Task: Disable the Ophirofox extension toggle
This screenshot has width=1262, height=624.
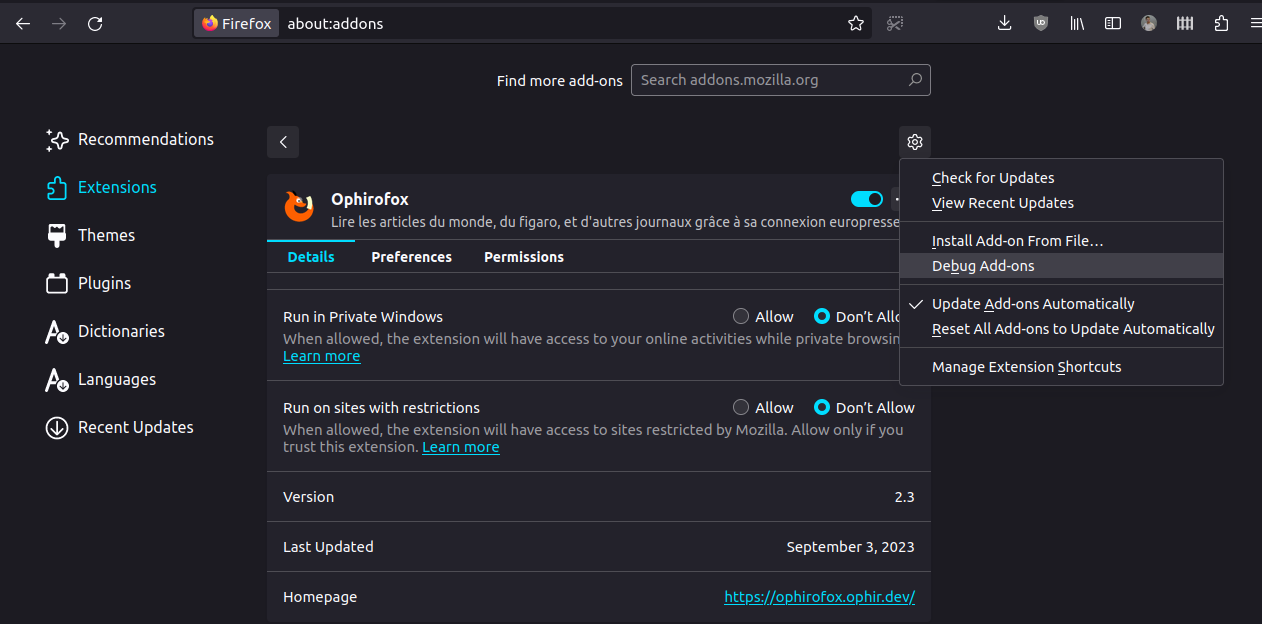Action: pyautogui.click(x=866, y=199)
